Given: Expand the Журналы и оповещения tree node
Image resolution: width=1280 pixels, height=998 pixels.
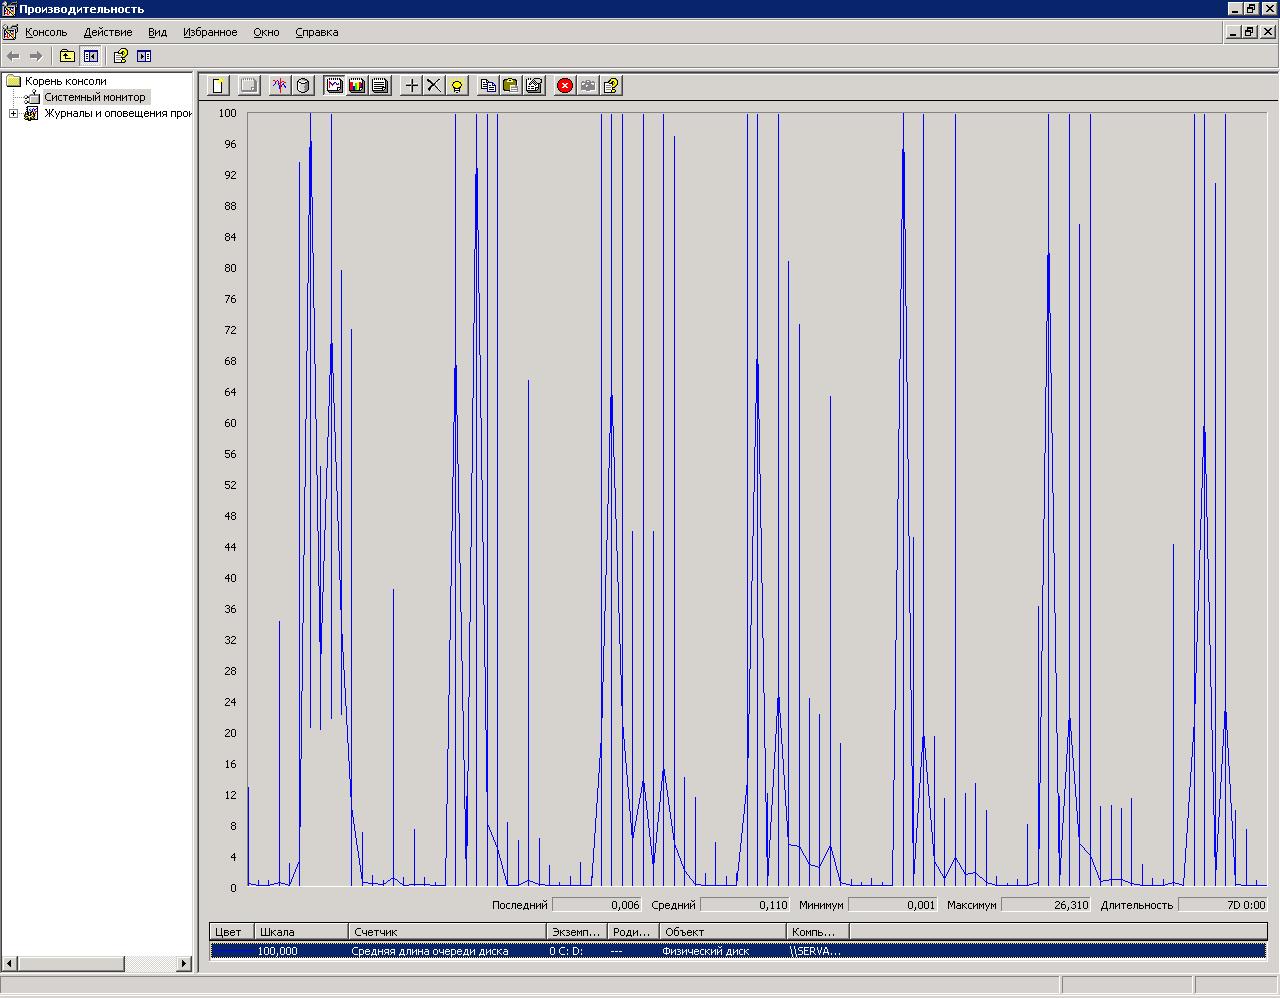Looking at the screenshot, I should (13, 114).
